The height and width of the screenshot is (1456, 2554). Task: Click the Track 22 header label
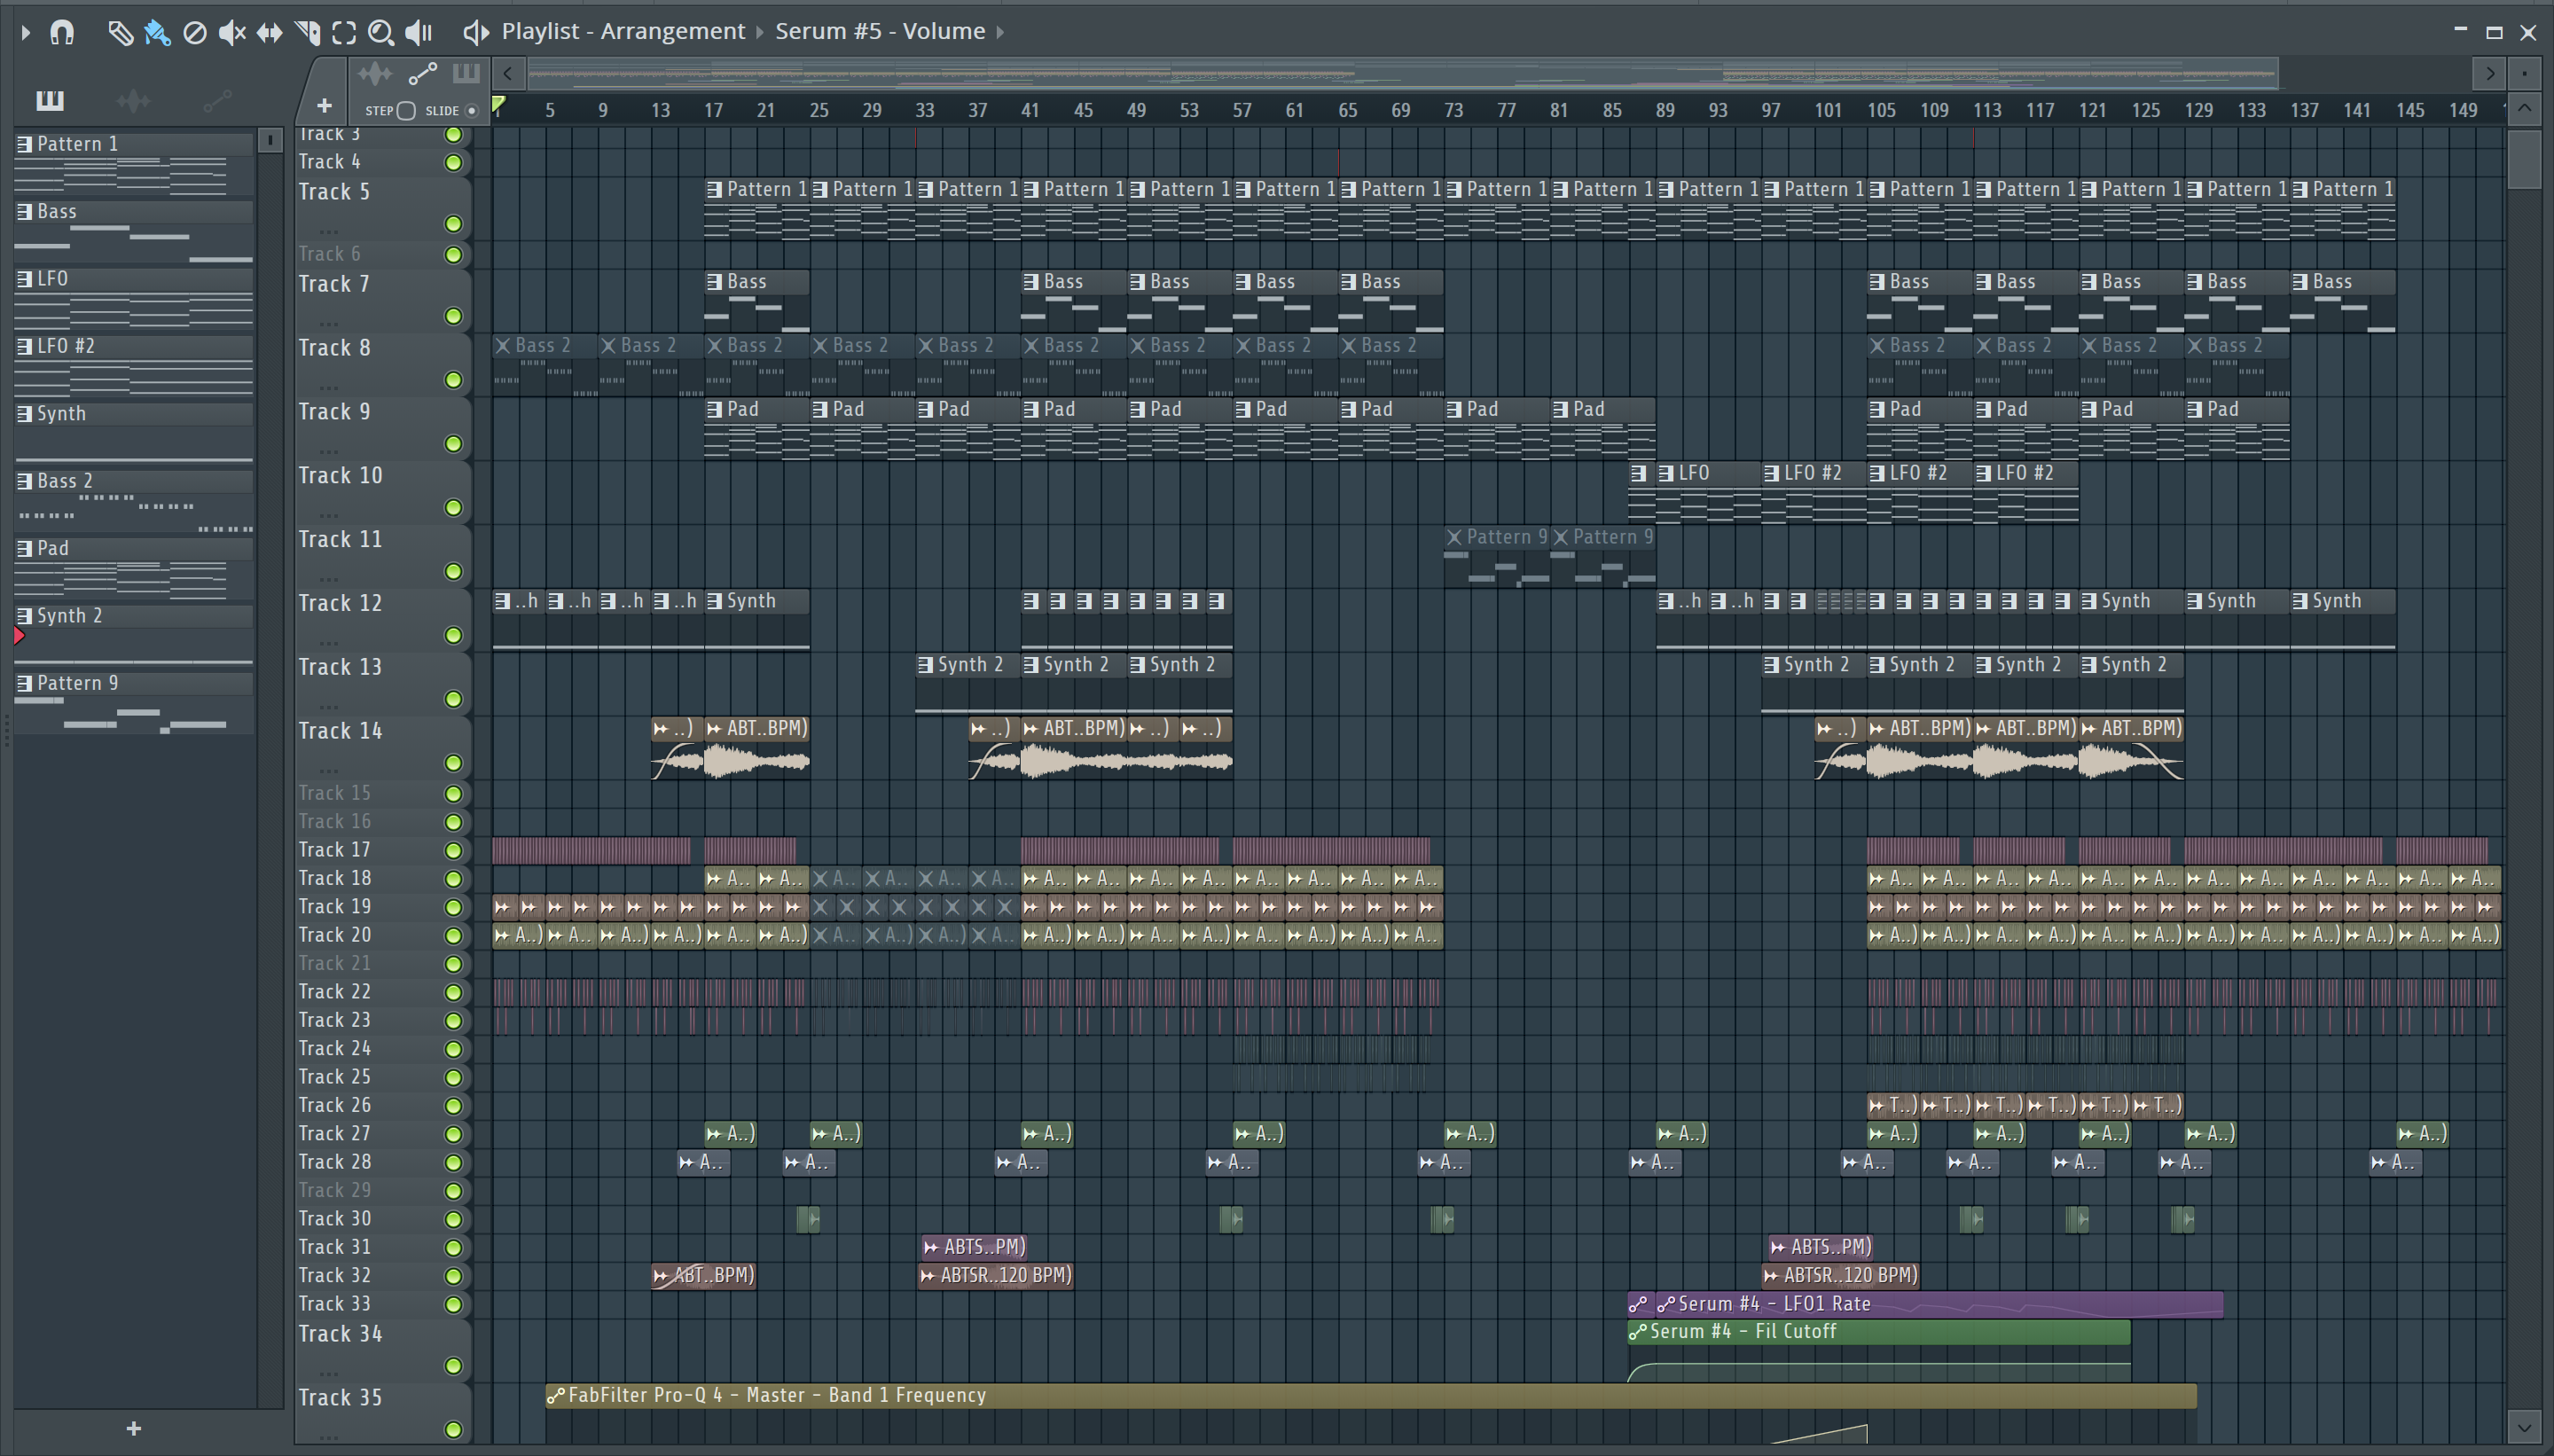pos(334,992)
